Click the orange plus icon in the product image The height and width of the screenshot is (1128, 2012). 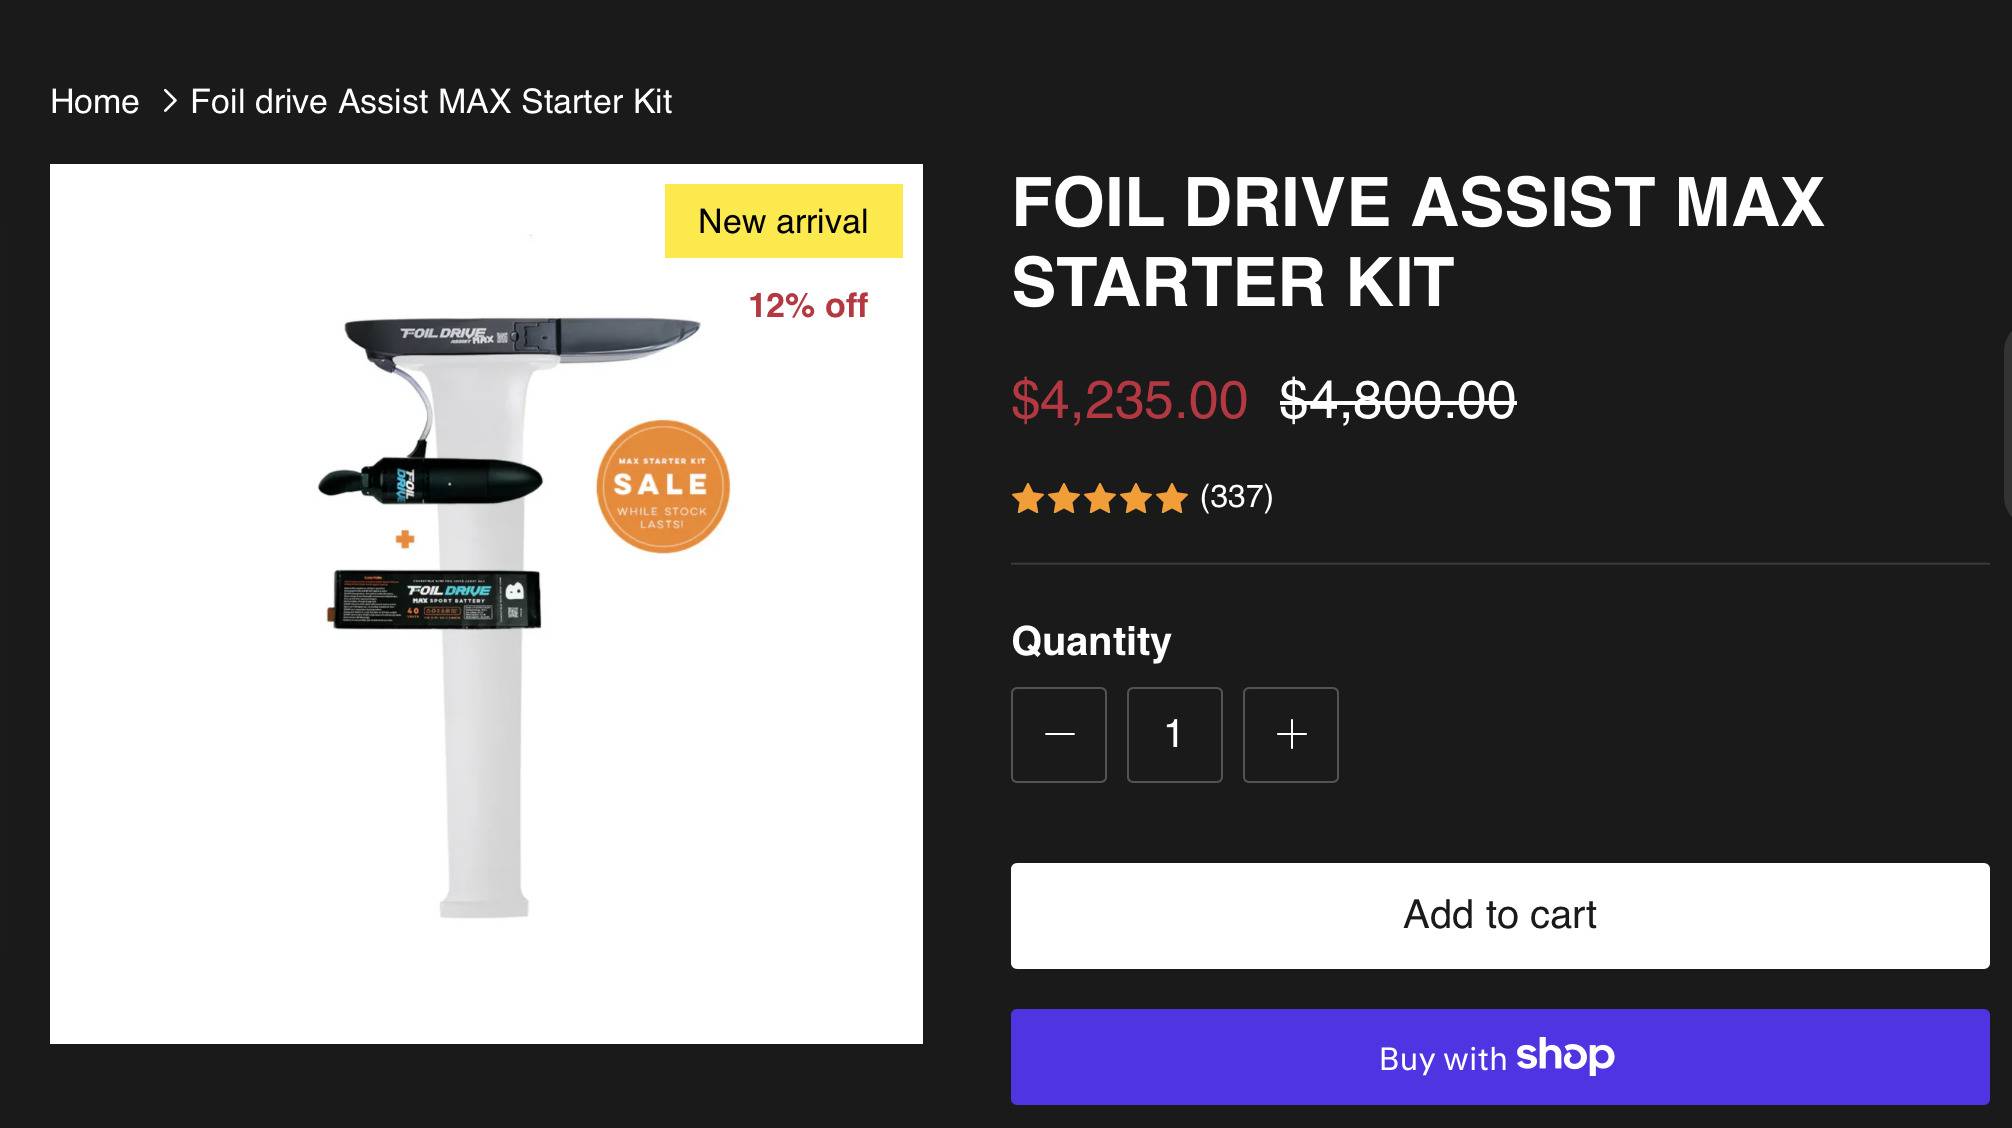(405, 539)
